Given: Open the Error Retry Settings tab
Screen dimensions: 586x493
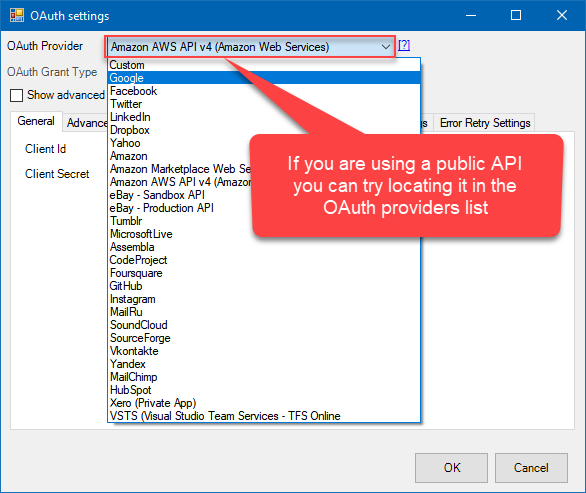Looking at the screenshot, I should coord(485,123).
